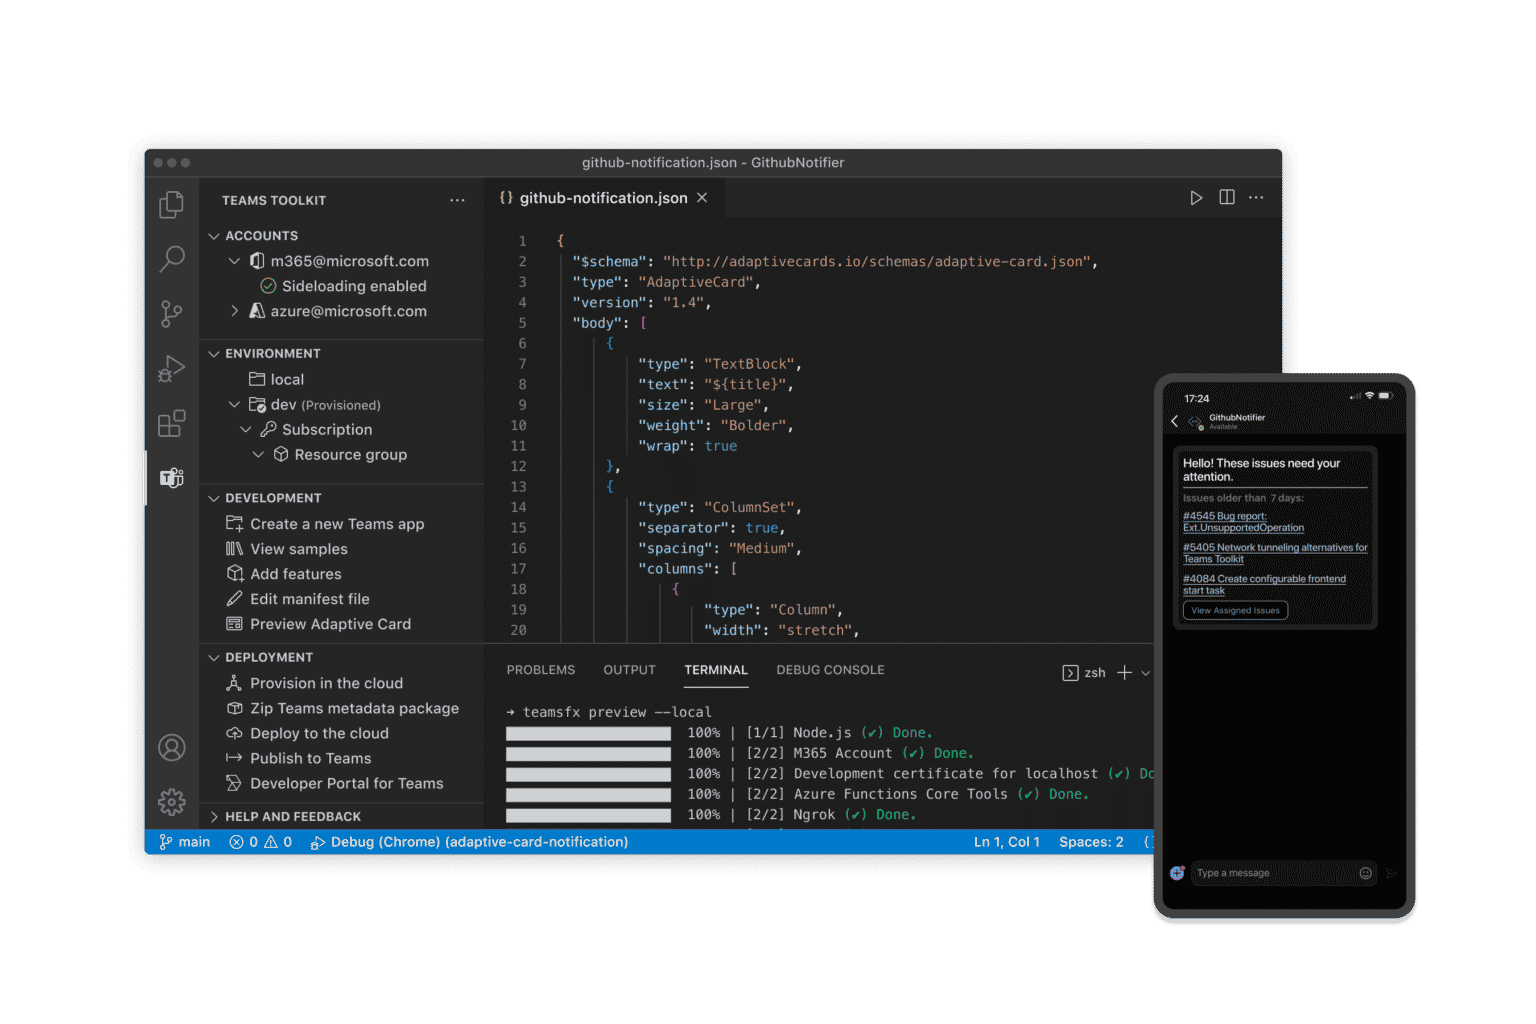Open Developer Portal for Teams
This screenshot has width=1536, height=1024.
(x=335, y=783)
